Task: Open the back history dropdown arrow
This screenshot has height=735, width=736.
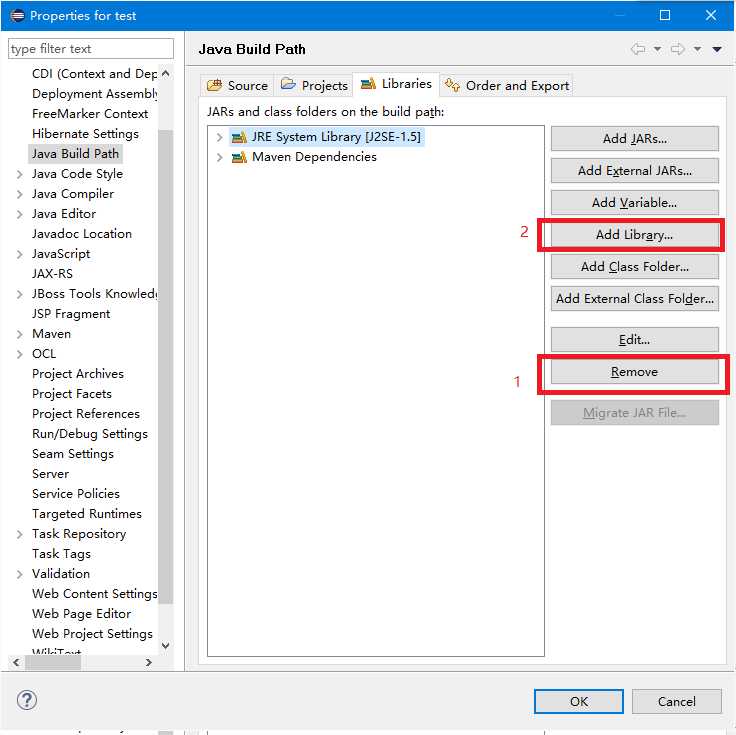Action: (x=657, y=49)
